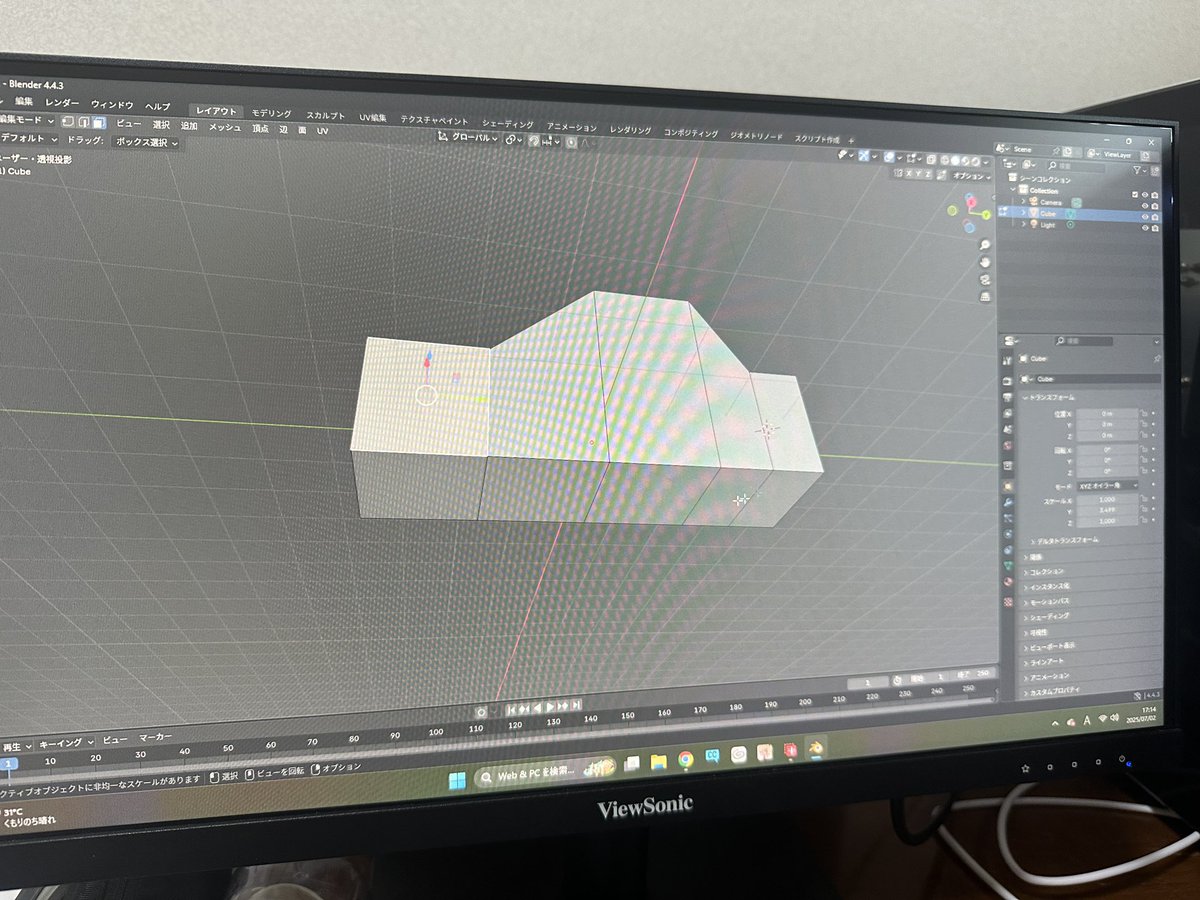Switch to モデリング workspace tab
The height and width of the screenshot is (900, 1200).
point(271,113)
